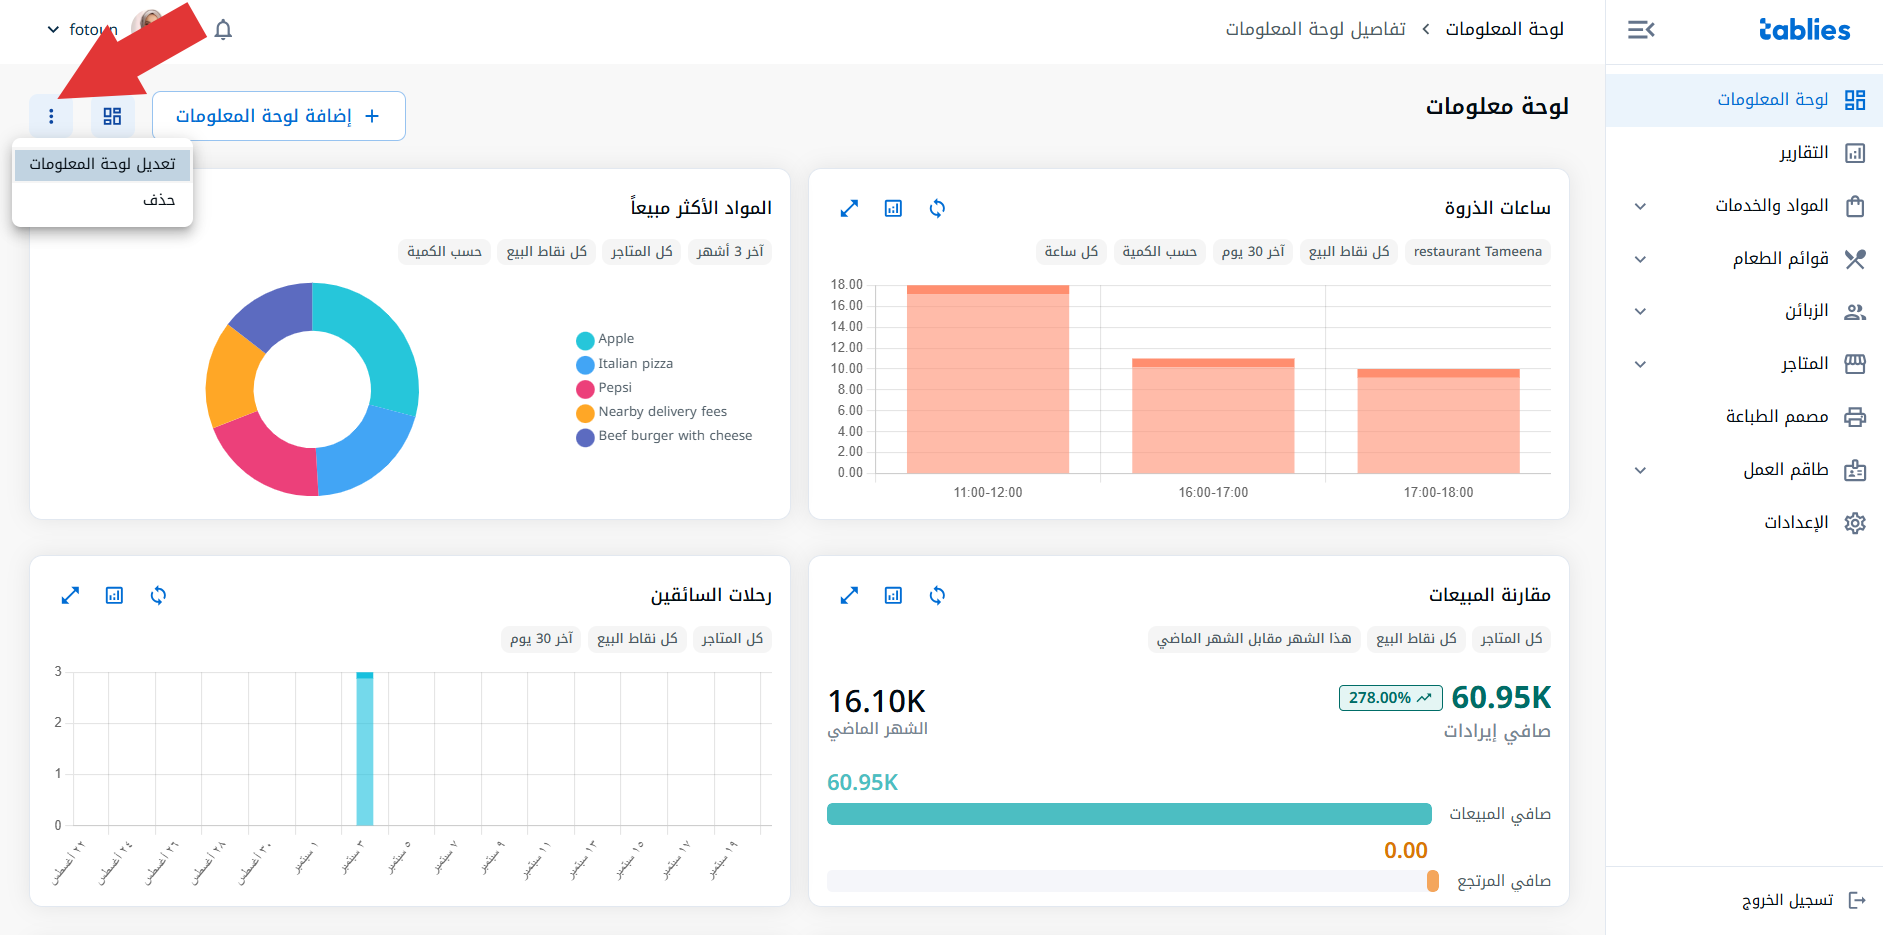Image resolution: width=1883 pixels, height=935 pixels.
Task: Click the reports chart icon in sidebar
Action: point(1855,153)
